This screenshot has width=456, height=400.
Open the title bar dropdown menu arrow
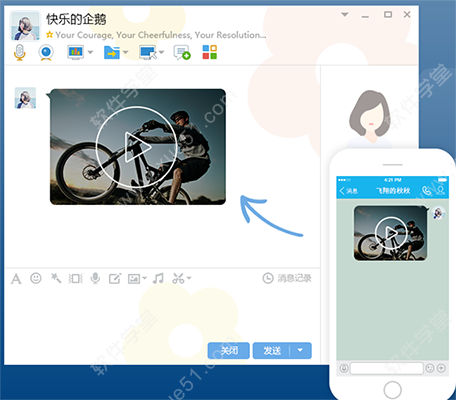pyautogui.click(x=345, y=15)
